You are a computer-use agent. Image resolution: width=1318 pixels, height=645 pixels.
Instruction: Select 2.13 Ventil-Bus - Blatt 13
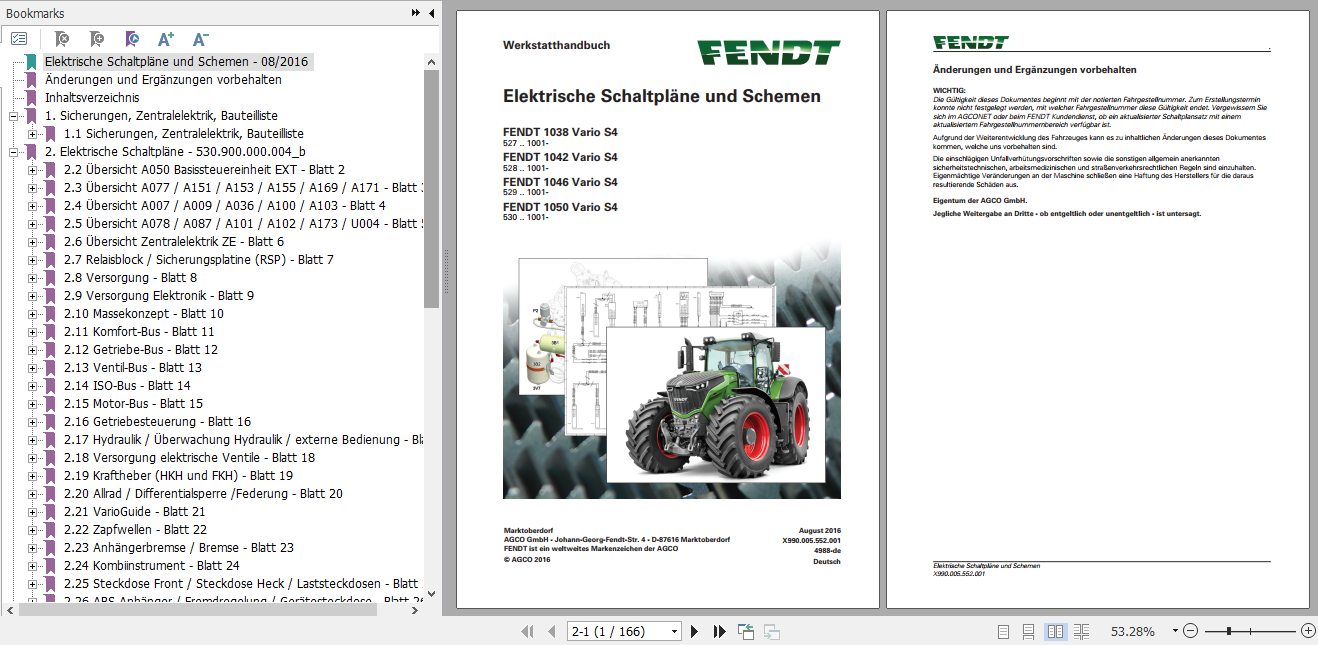click(132, 368)
